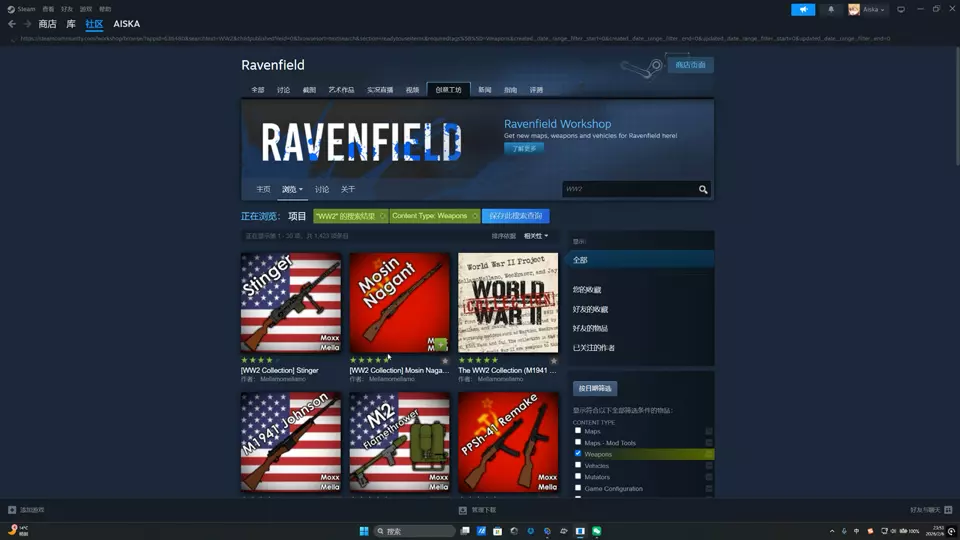960x540 pixels.
Task: Click the forward navigation arrow
Action: pyautogui.click(x=27, y=24)
